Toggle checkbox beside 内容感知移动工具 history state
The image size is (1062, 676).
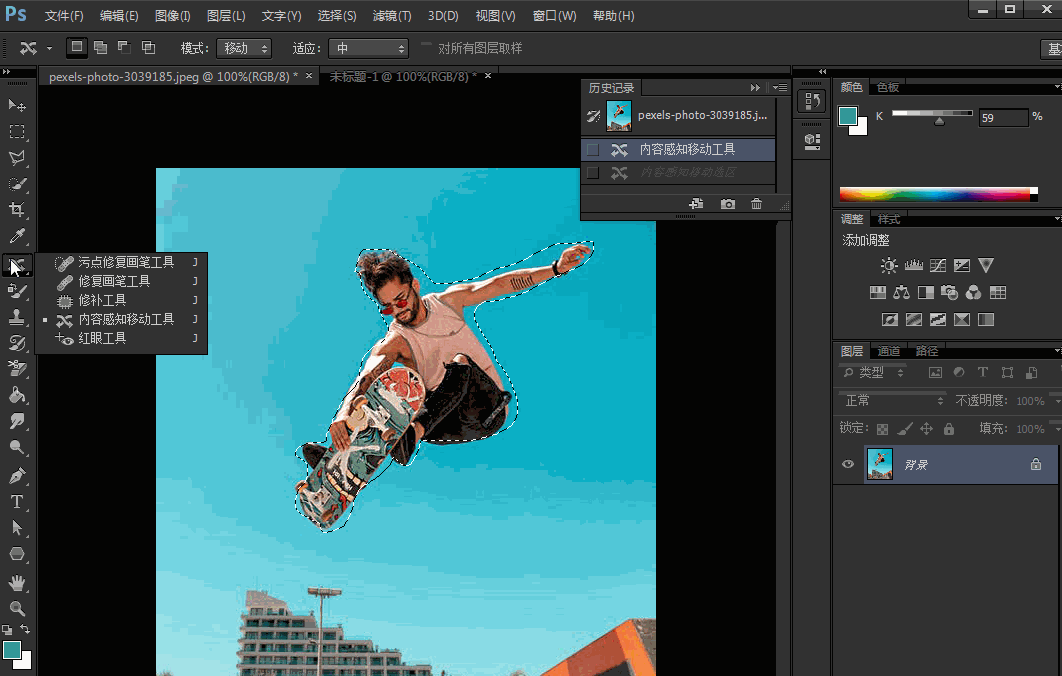[593, 150]
